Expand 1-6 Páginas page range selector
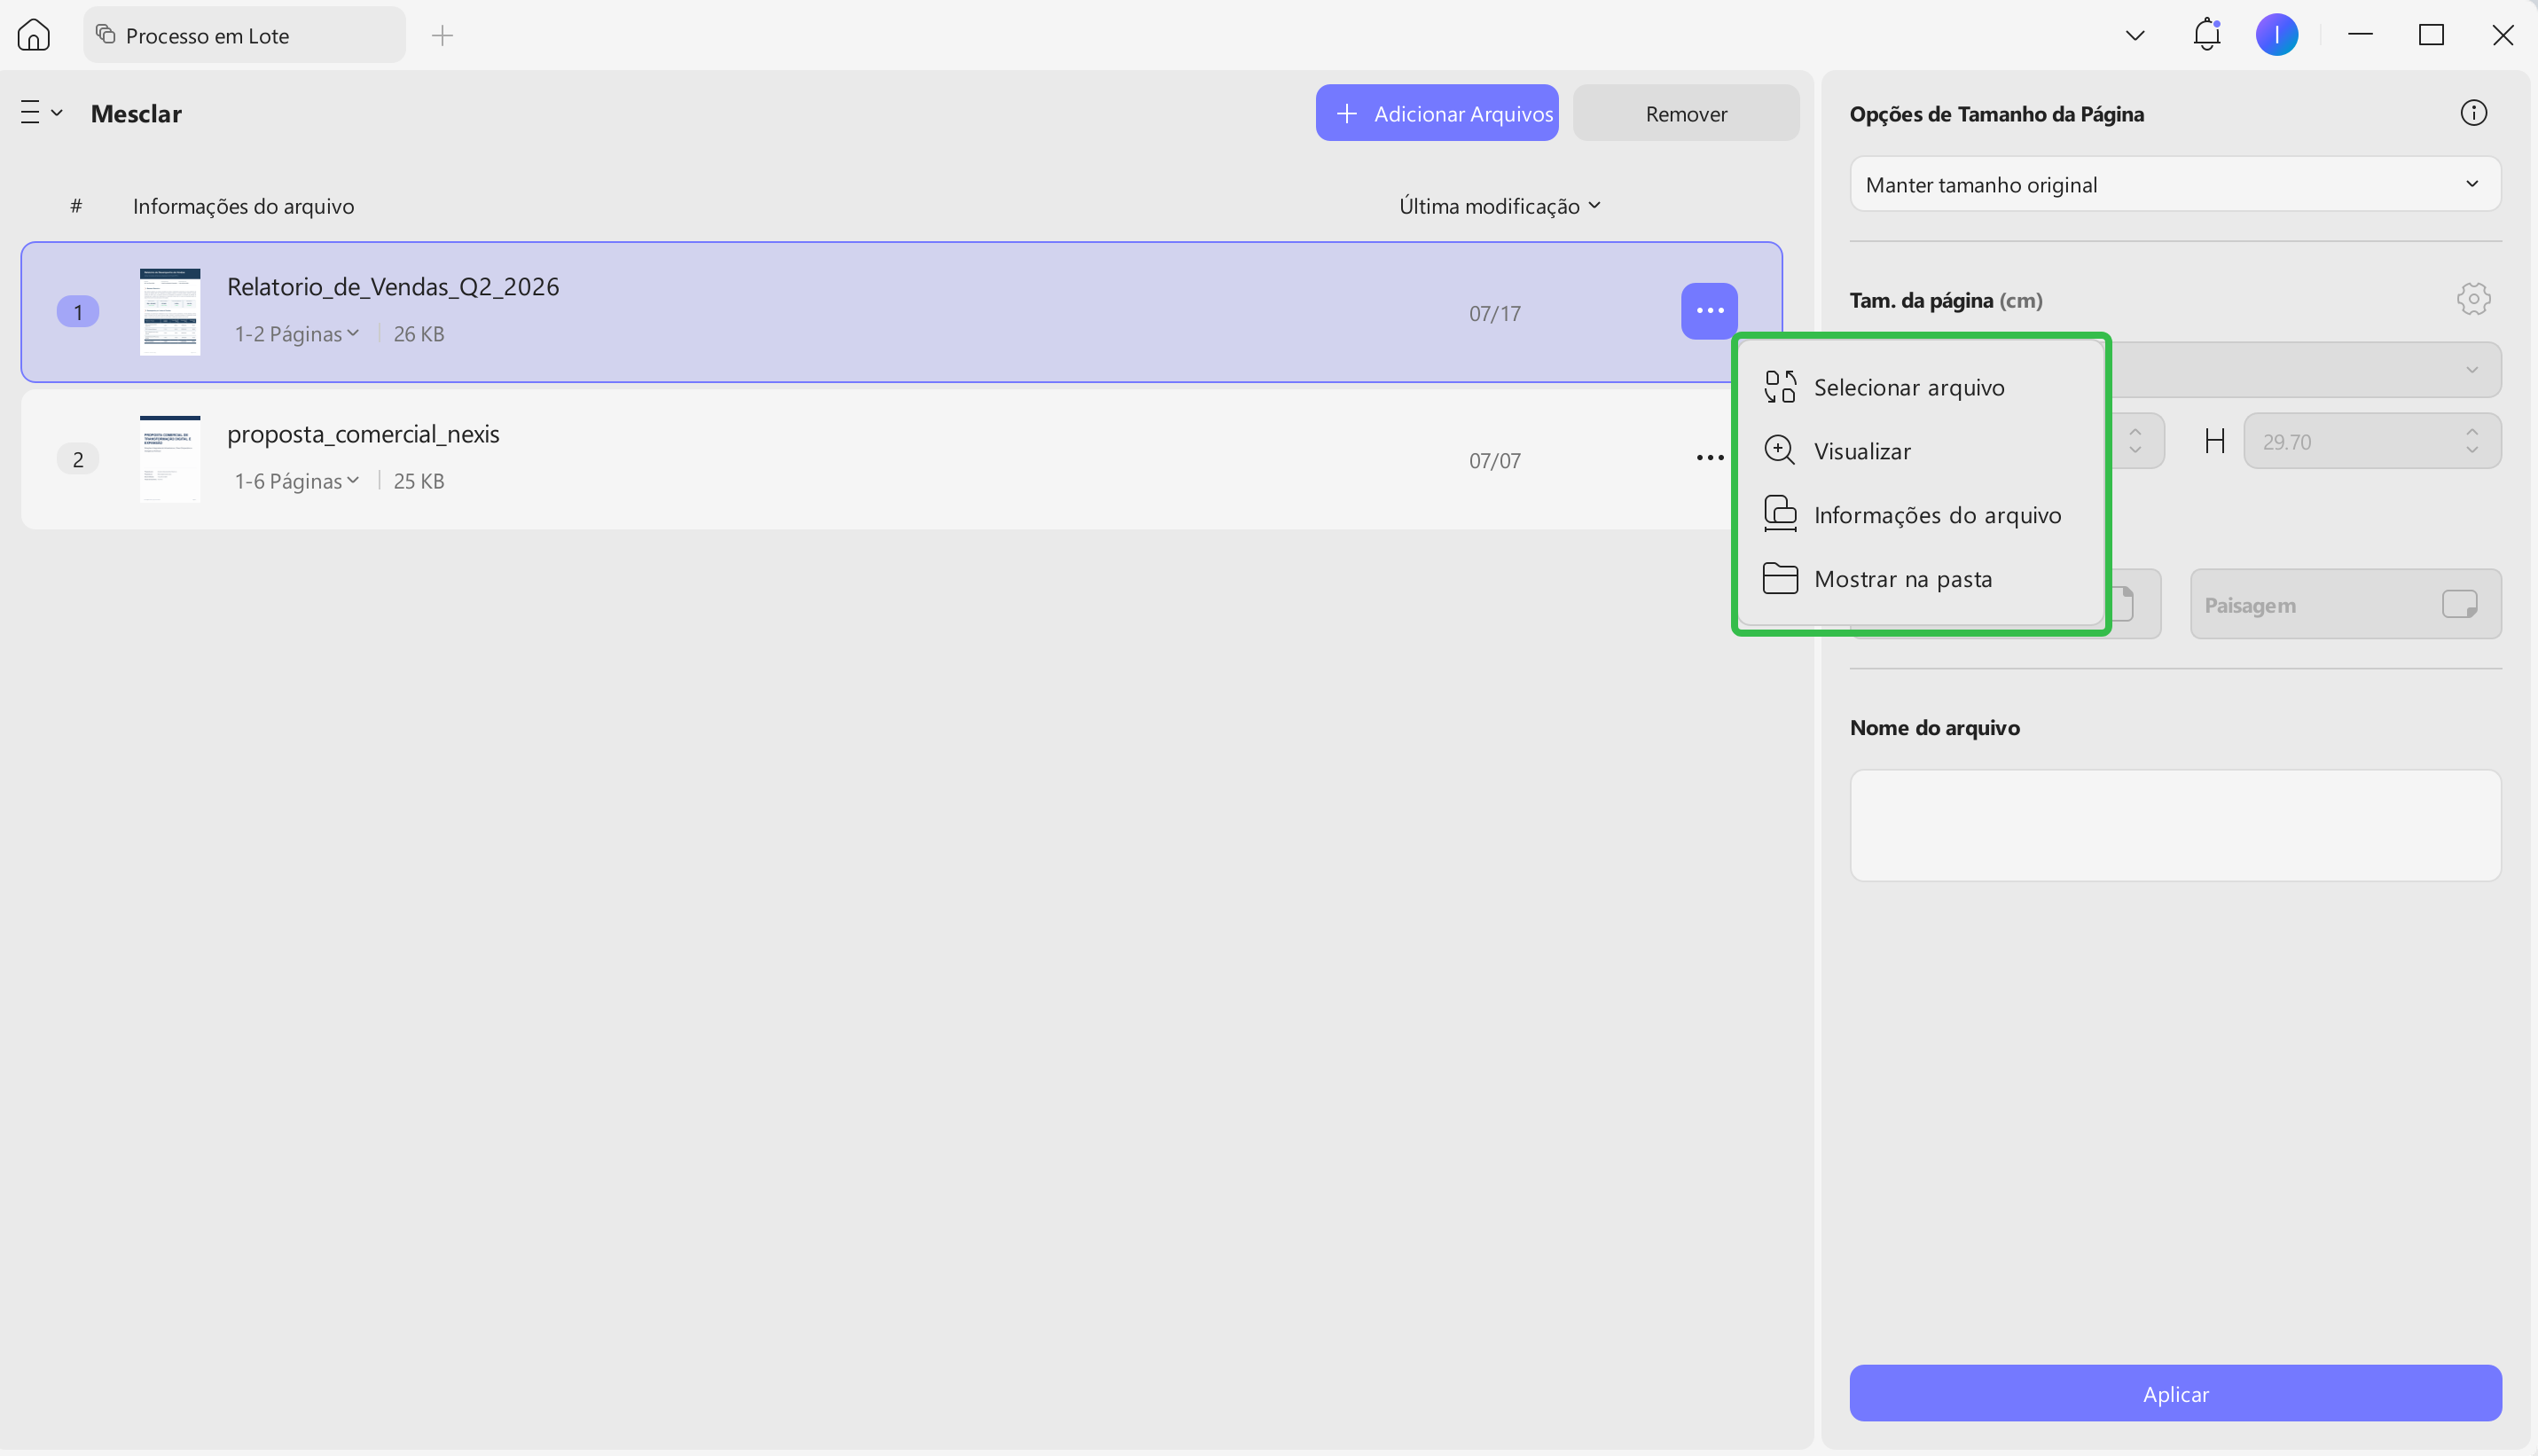 coord(296,481)
